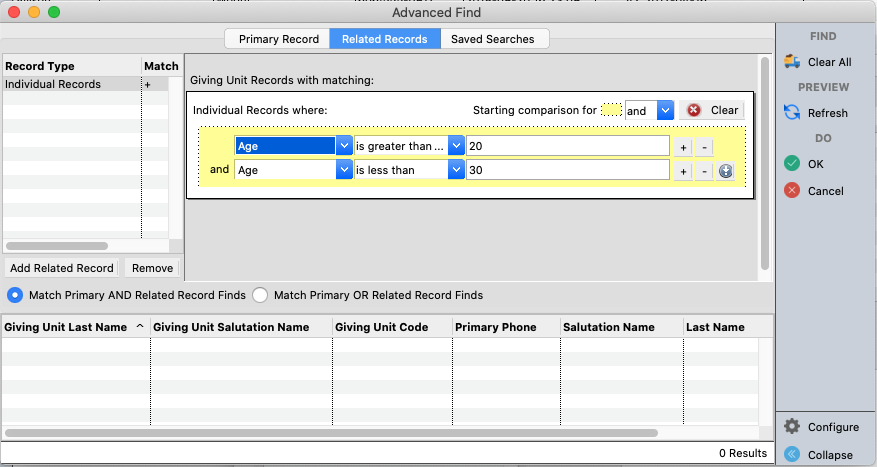Expand the starting comparison 'and' dropdown
877x467 pixels.
[664, 111]
